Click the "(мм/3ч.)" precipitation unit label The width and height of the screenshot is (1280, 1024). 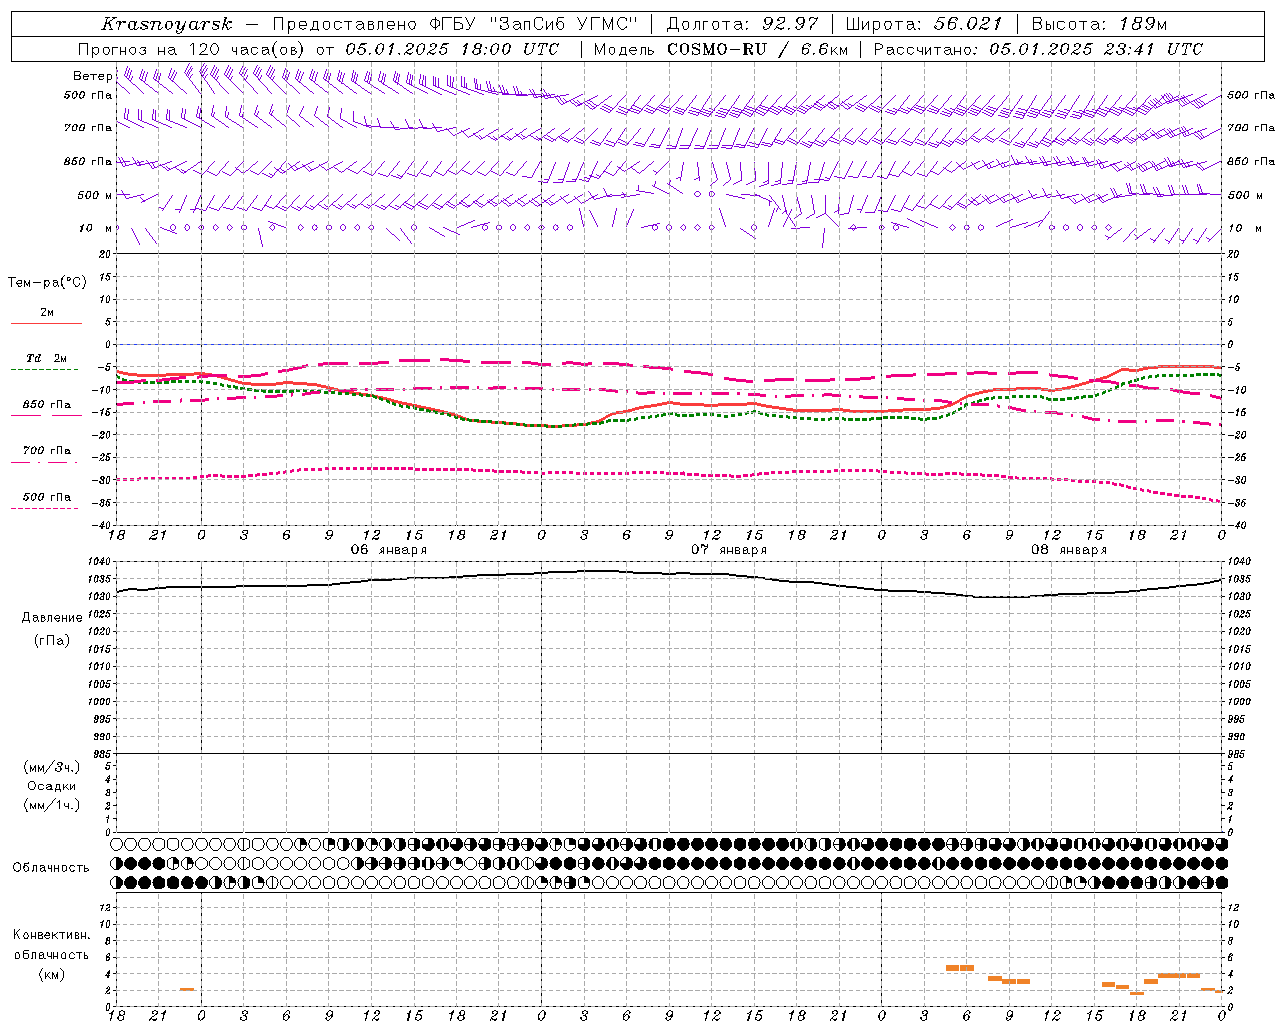52,767
